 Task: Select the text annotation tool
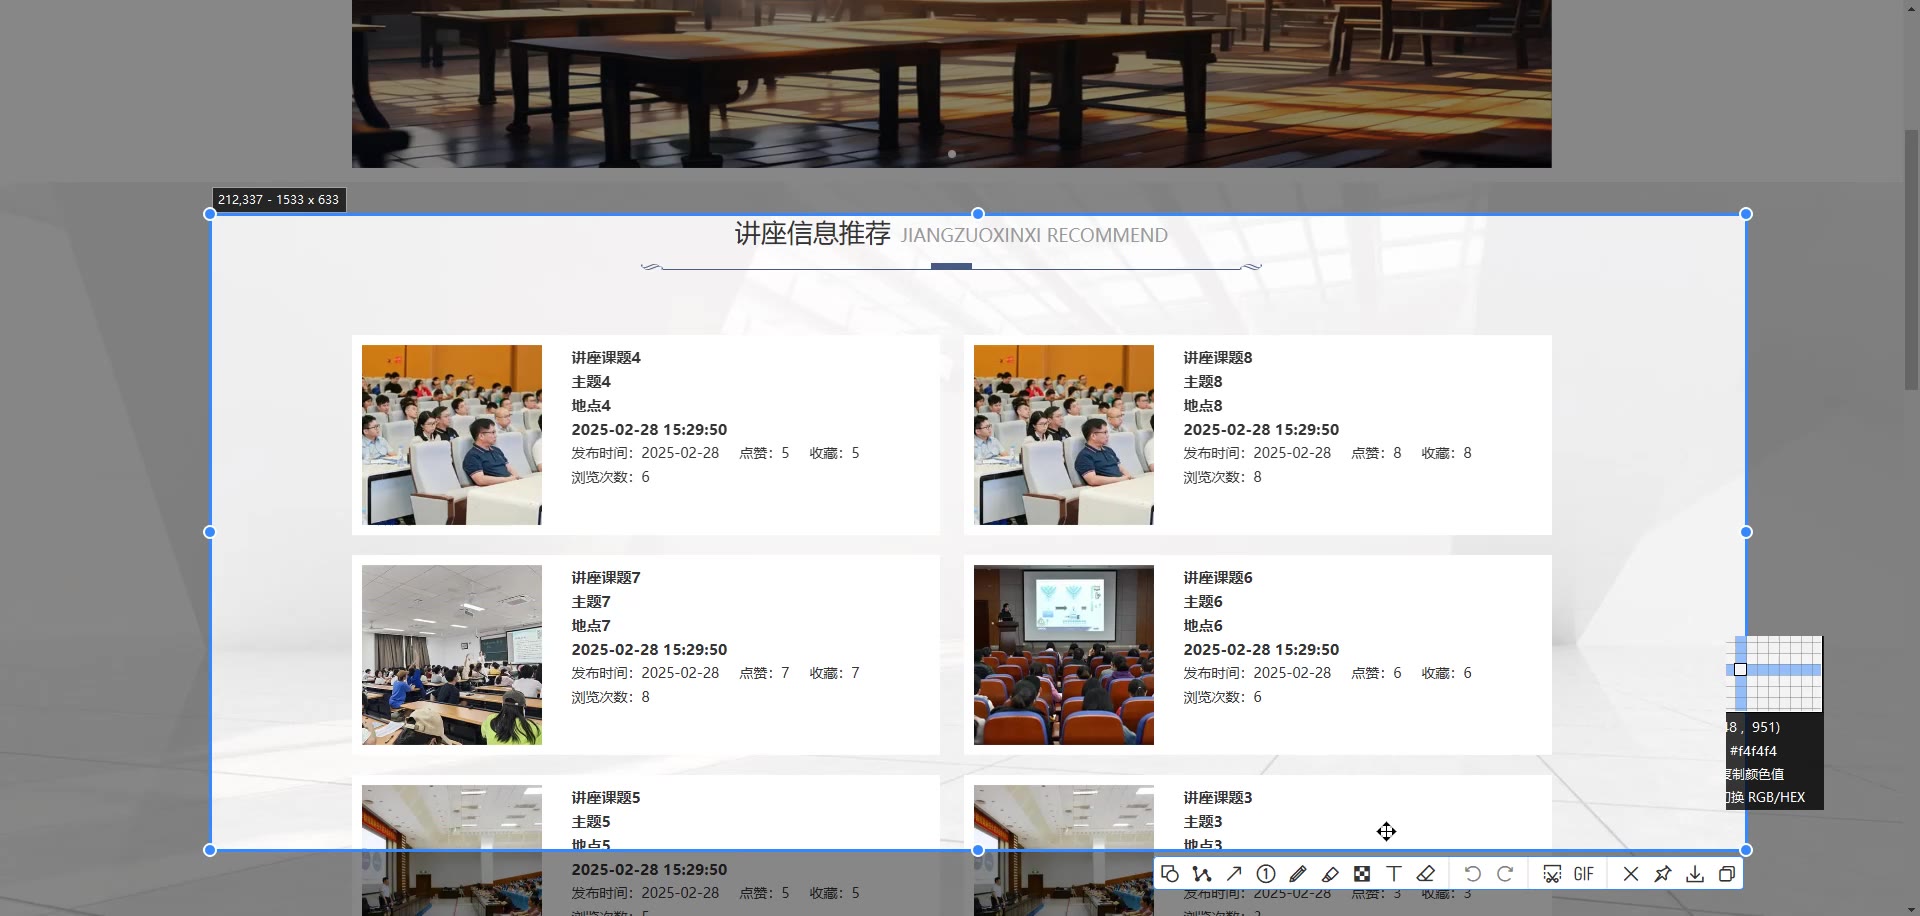tap(1394, 874)
